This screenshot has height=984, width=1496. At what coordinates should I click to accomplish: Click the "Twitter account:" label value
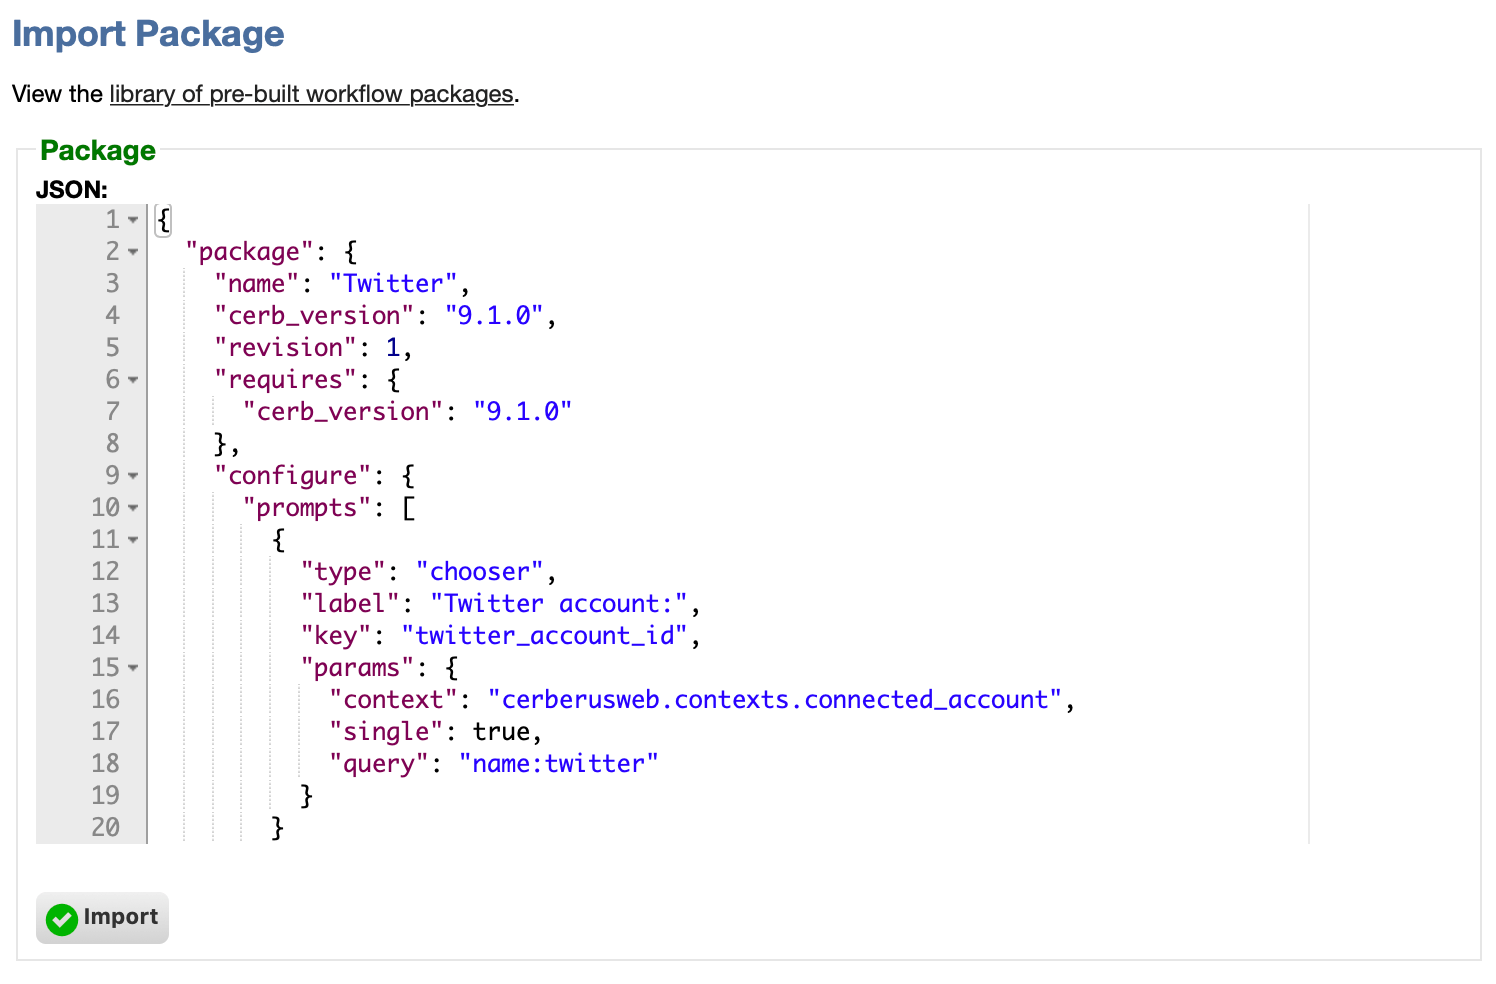tap(559, 604)
